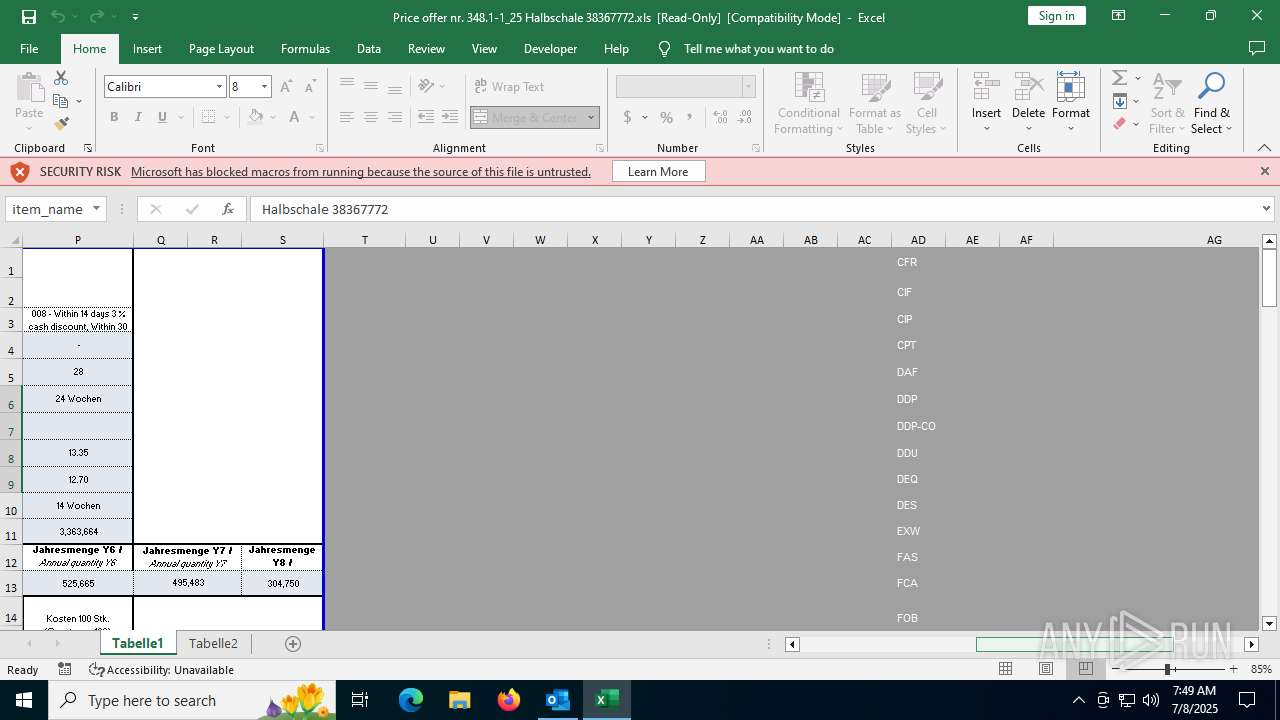Dismiss the security risk message bar
This screenshot has height=720, width=1280.
[1265, 172]
